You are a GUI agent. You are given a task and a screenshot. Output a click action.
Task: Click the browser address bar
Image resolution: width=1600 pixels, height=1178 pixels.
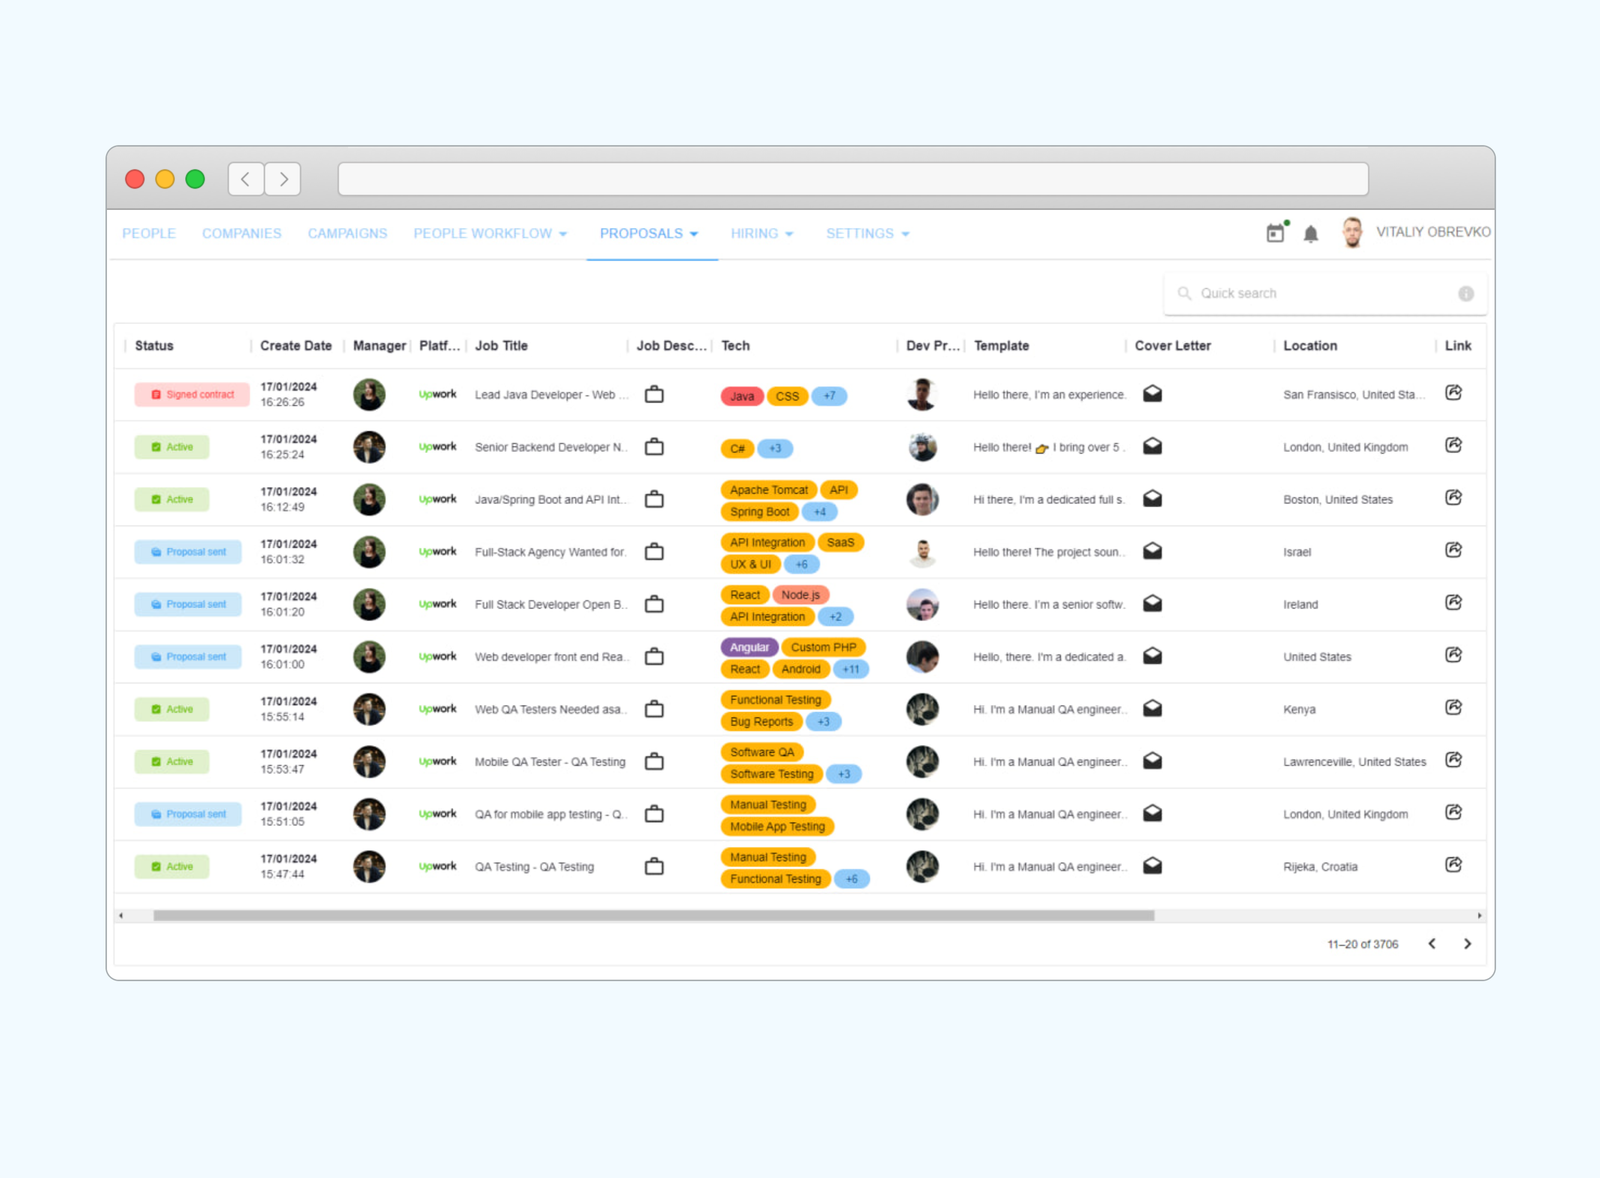[x=853, y=179]
